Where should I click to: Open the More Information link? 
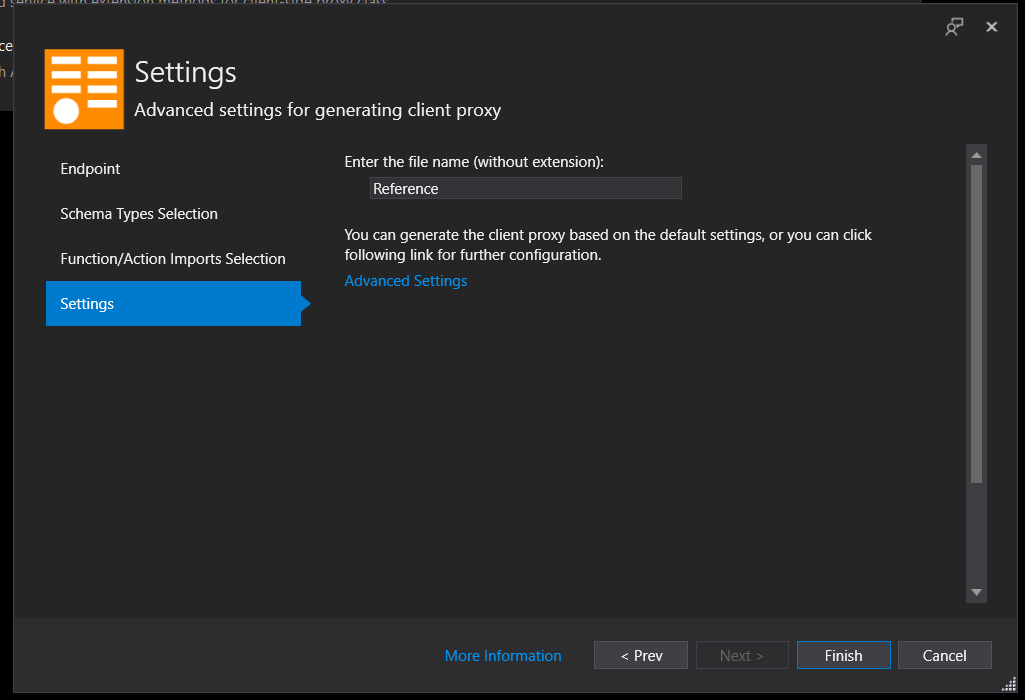tap(503, 656)
